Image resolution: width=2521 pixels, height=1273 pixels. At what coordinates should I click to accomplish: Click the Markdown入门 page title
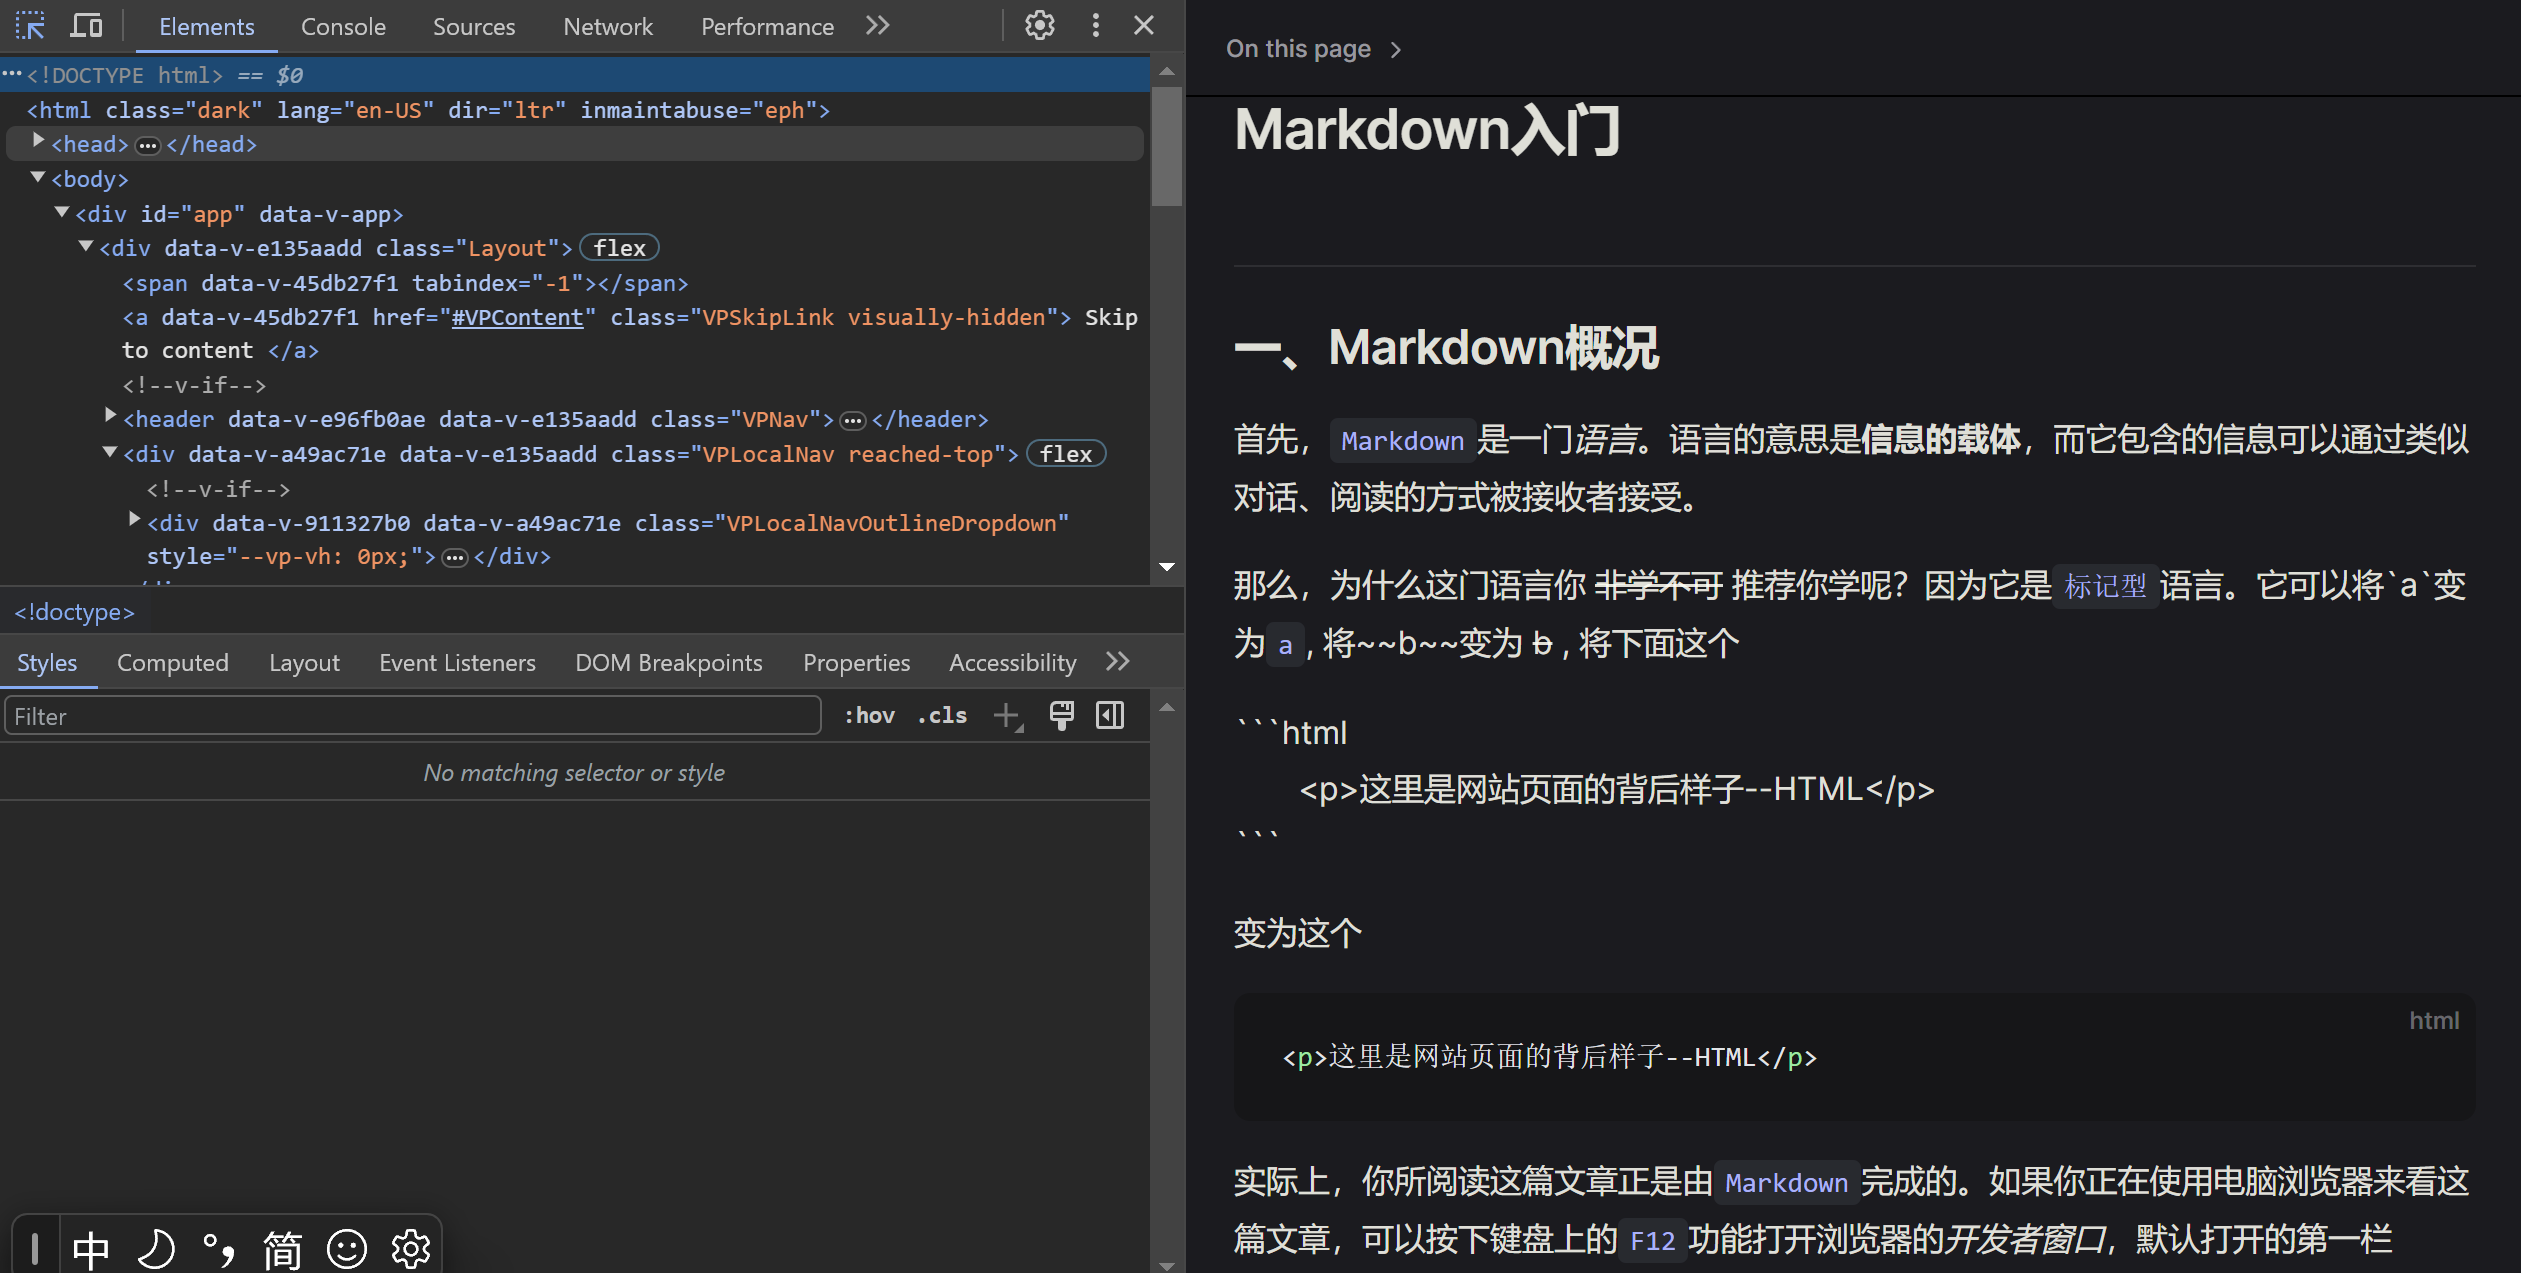click(x=1427, y=130)
